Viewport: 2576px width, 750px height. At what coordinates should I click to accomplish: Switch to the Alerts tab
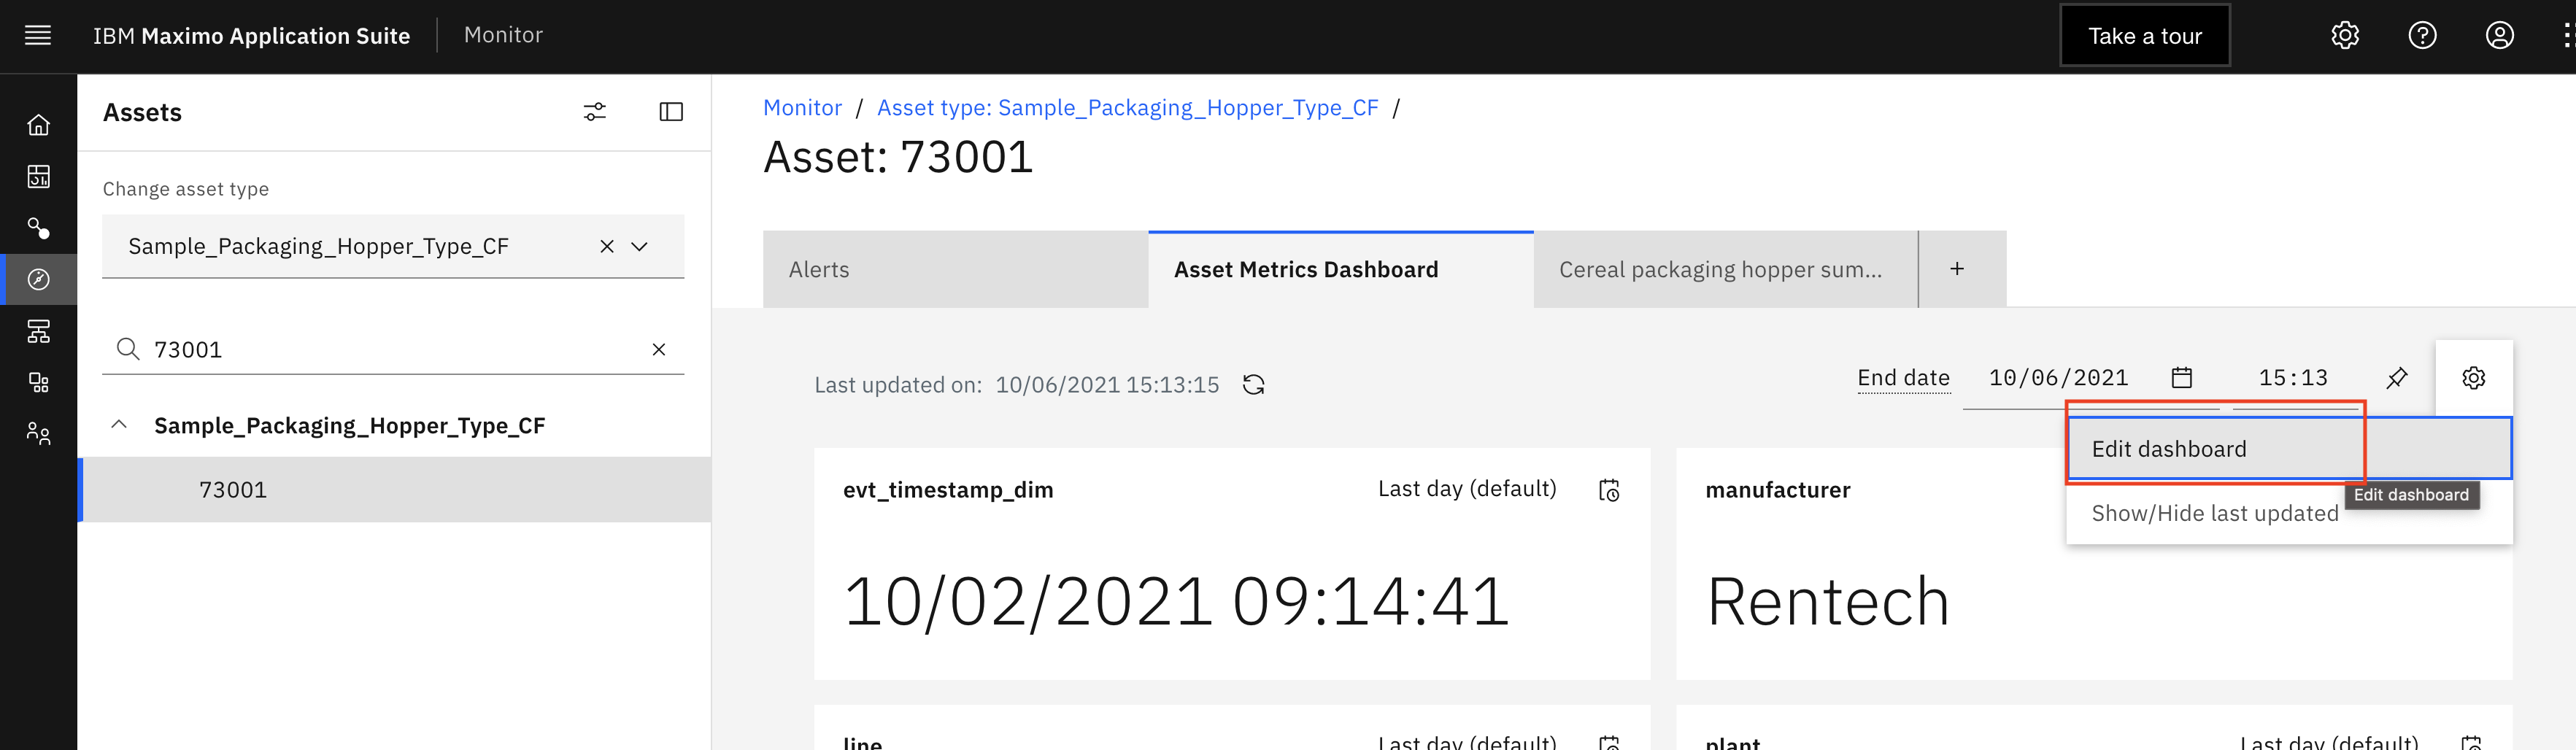coord(955,269)
